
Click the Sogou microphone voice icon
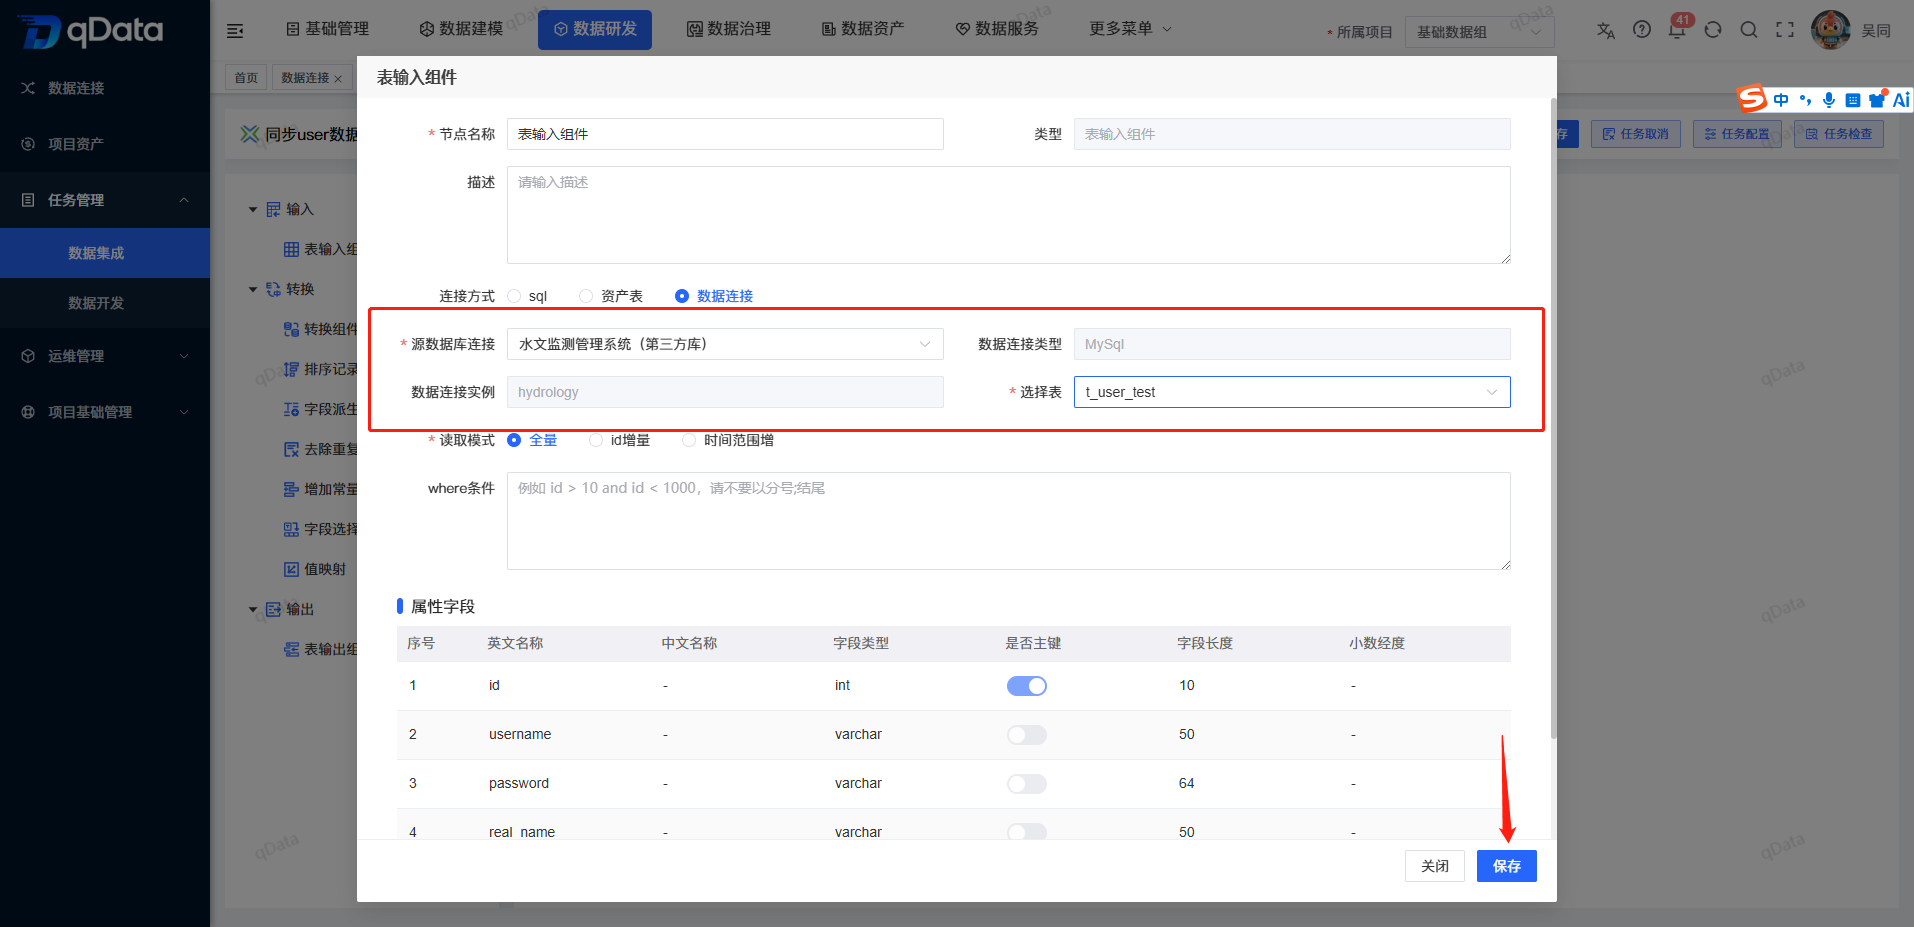(1828, 100)
